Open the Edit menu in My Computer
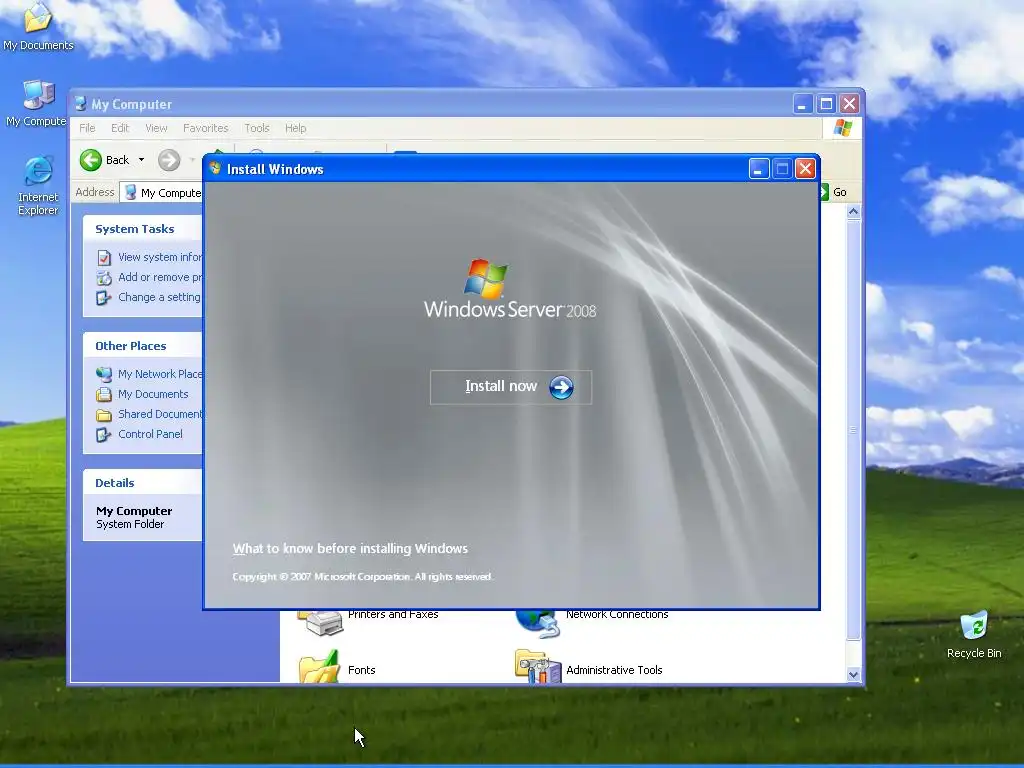The width and height of the screenshot is (1024, 768). (120, 128)
